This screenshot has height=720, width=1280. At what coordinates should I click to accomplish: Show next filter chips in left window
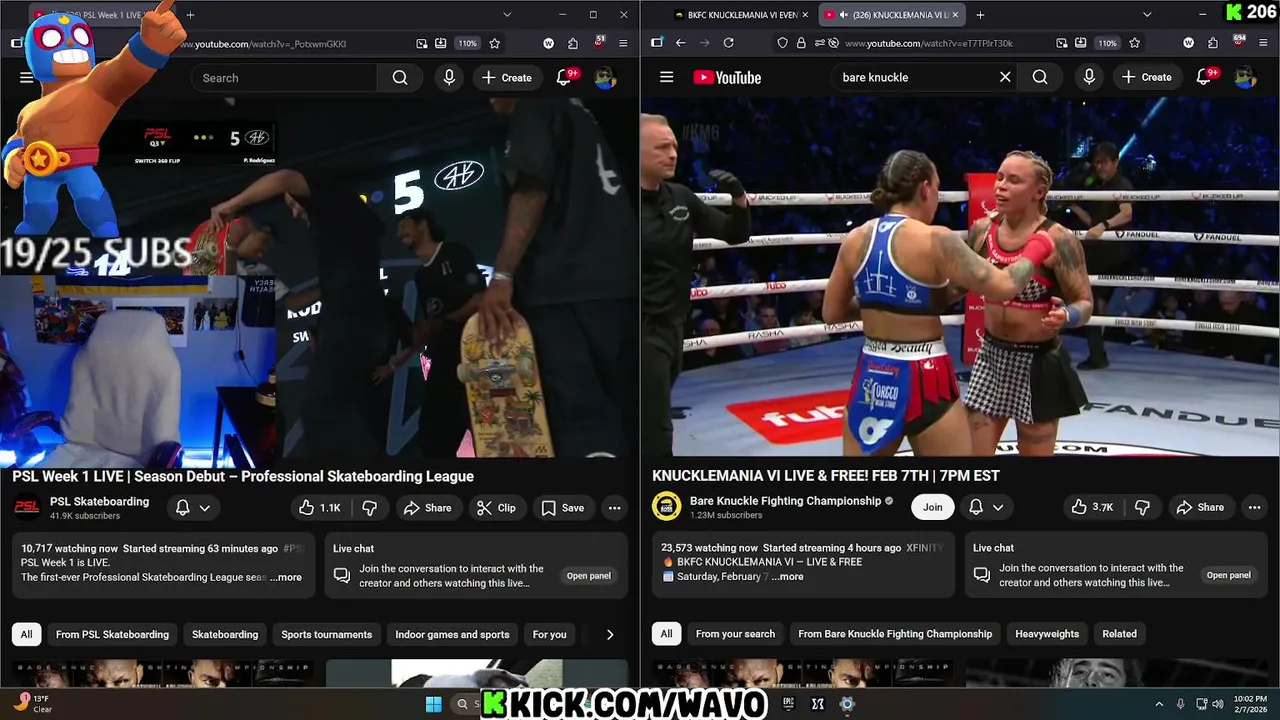[x=610, y=634]
